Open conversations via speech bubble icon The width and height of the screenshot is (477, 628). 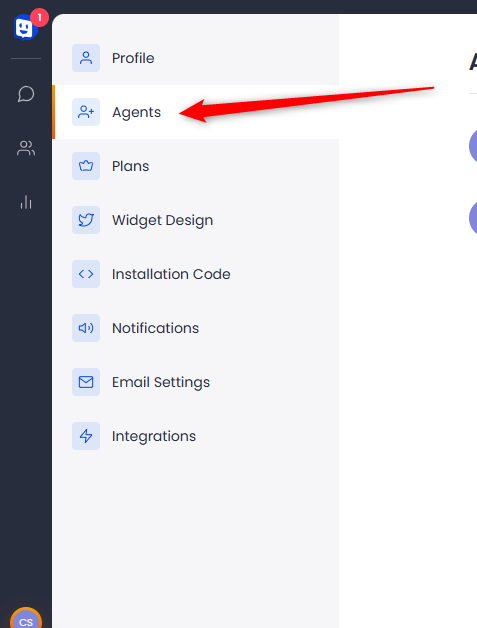point(26,94)
